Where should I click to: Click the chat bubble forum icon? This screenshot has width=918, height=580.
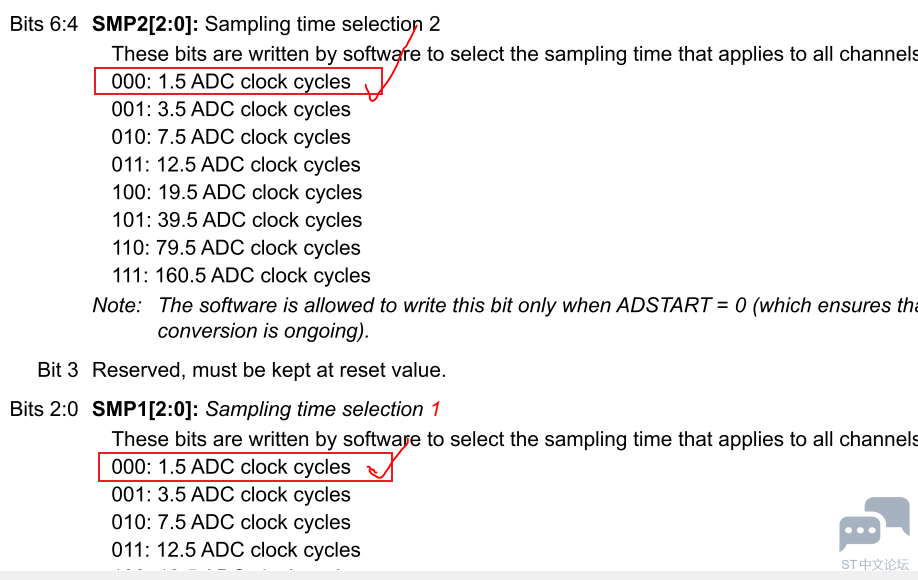tap(875, 524)
